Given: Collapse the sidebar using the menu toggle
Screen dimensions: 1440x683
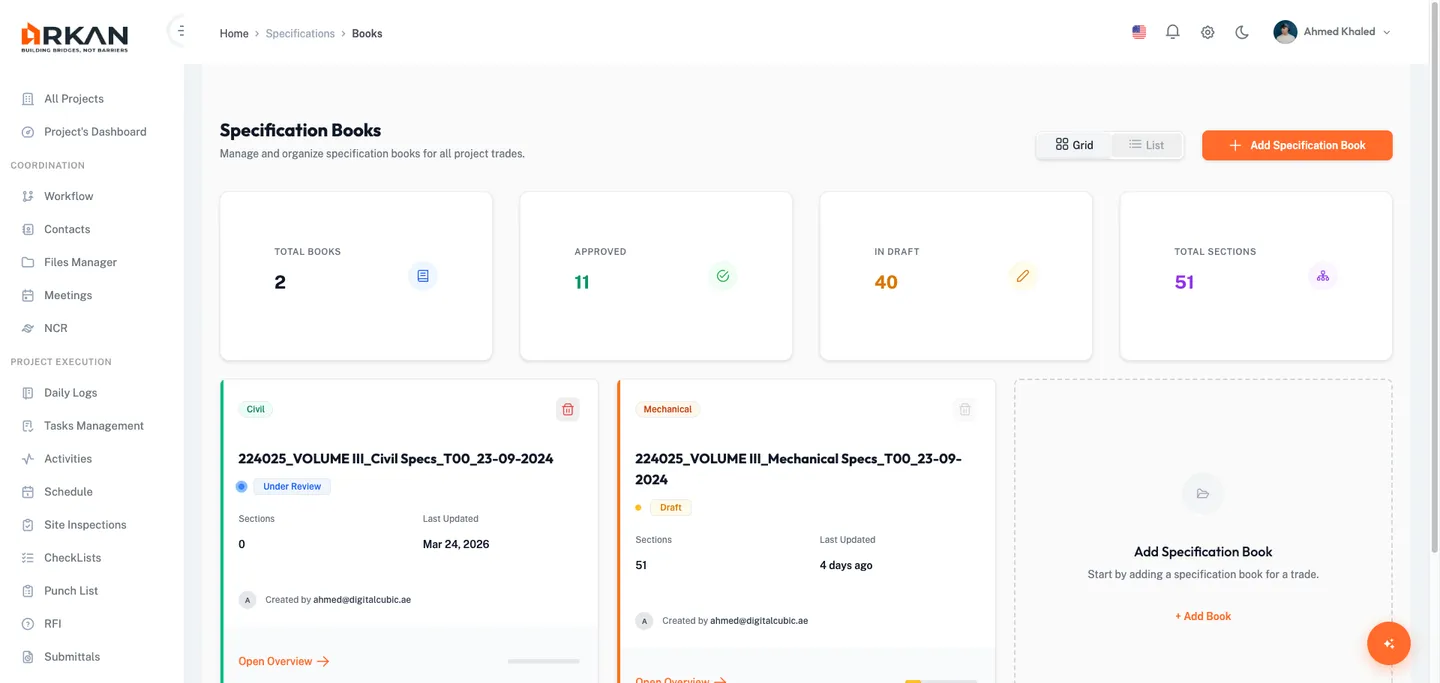Looking at the screenshot, I should coord(180,31).
